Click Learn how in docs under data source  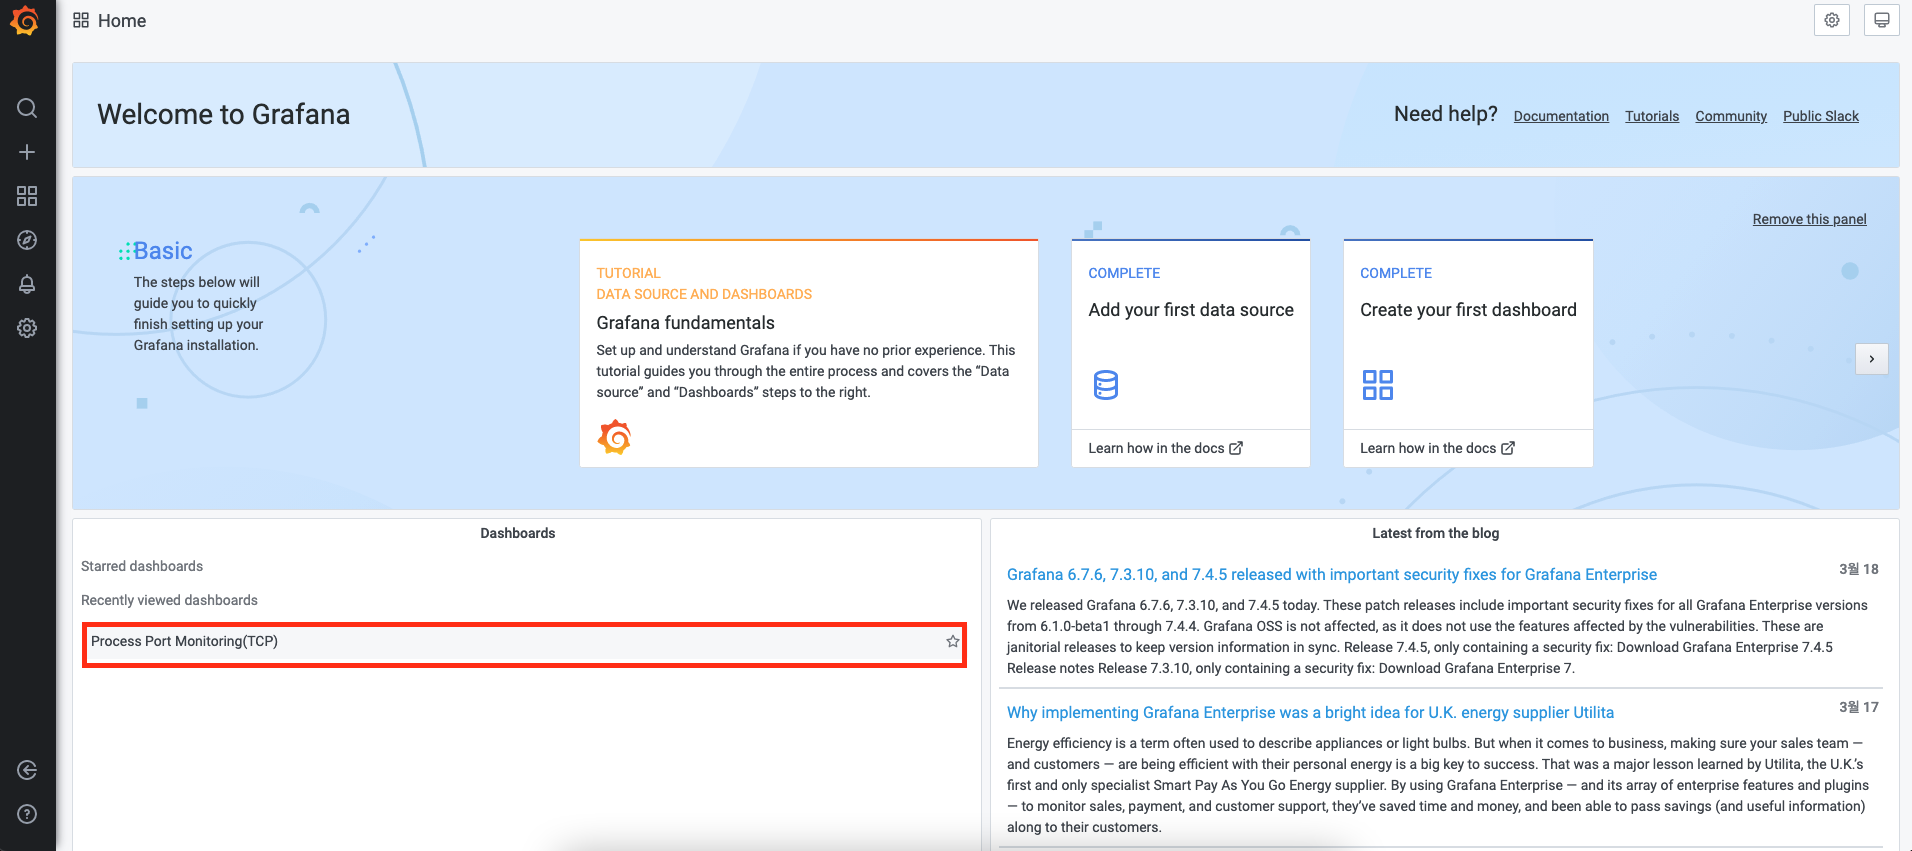pyautogui.click(x=1165, y=448)
